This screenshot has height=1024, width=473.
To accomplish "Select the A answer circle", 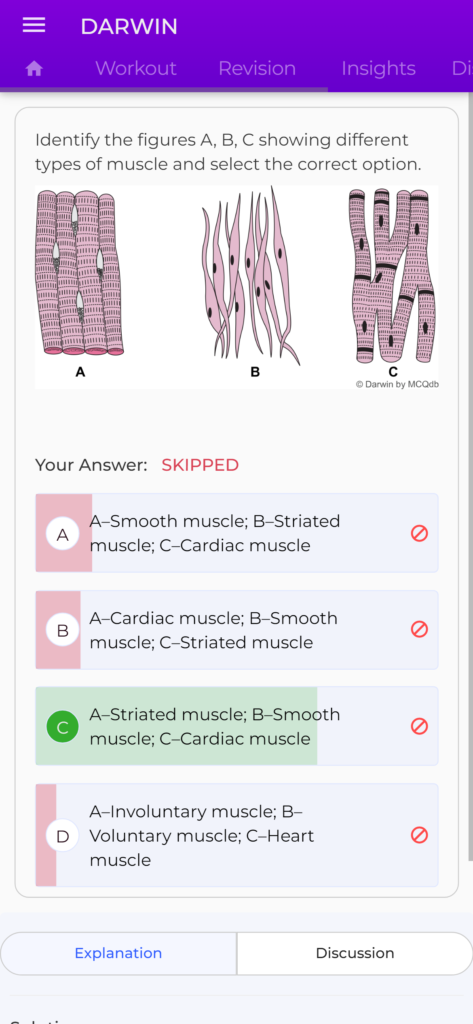I will tap(63, 534).
